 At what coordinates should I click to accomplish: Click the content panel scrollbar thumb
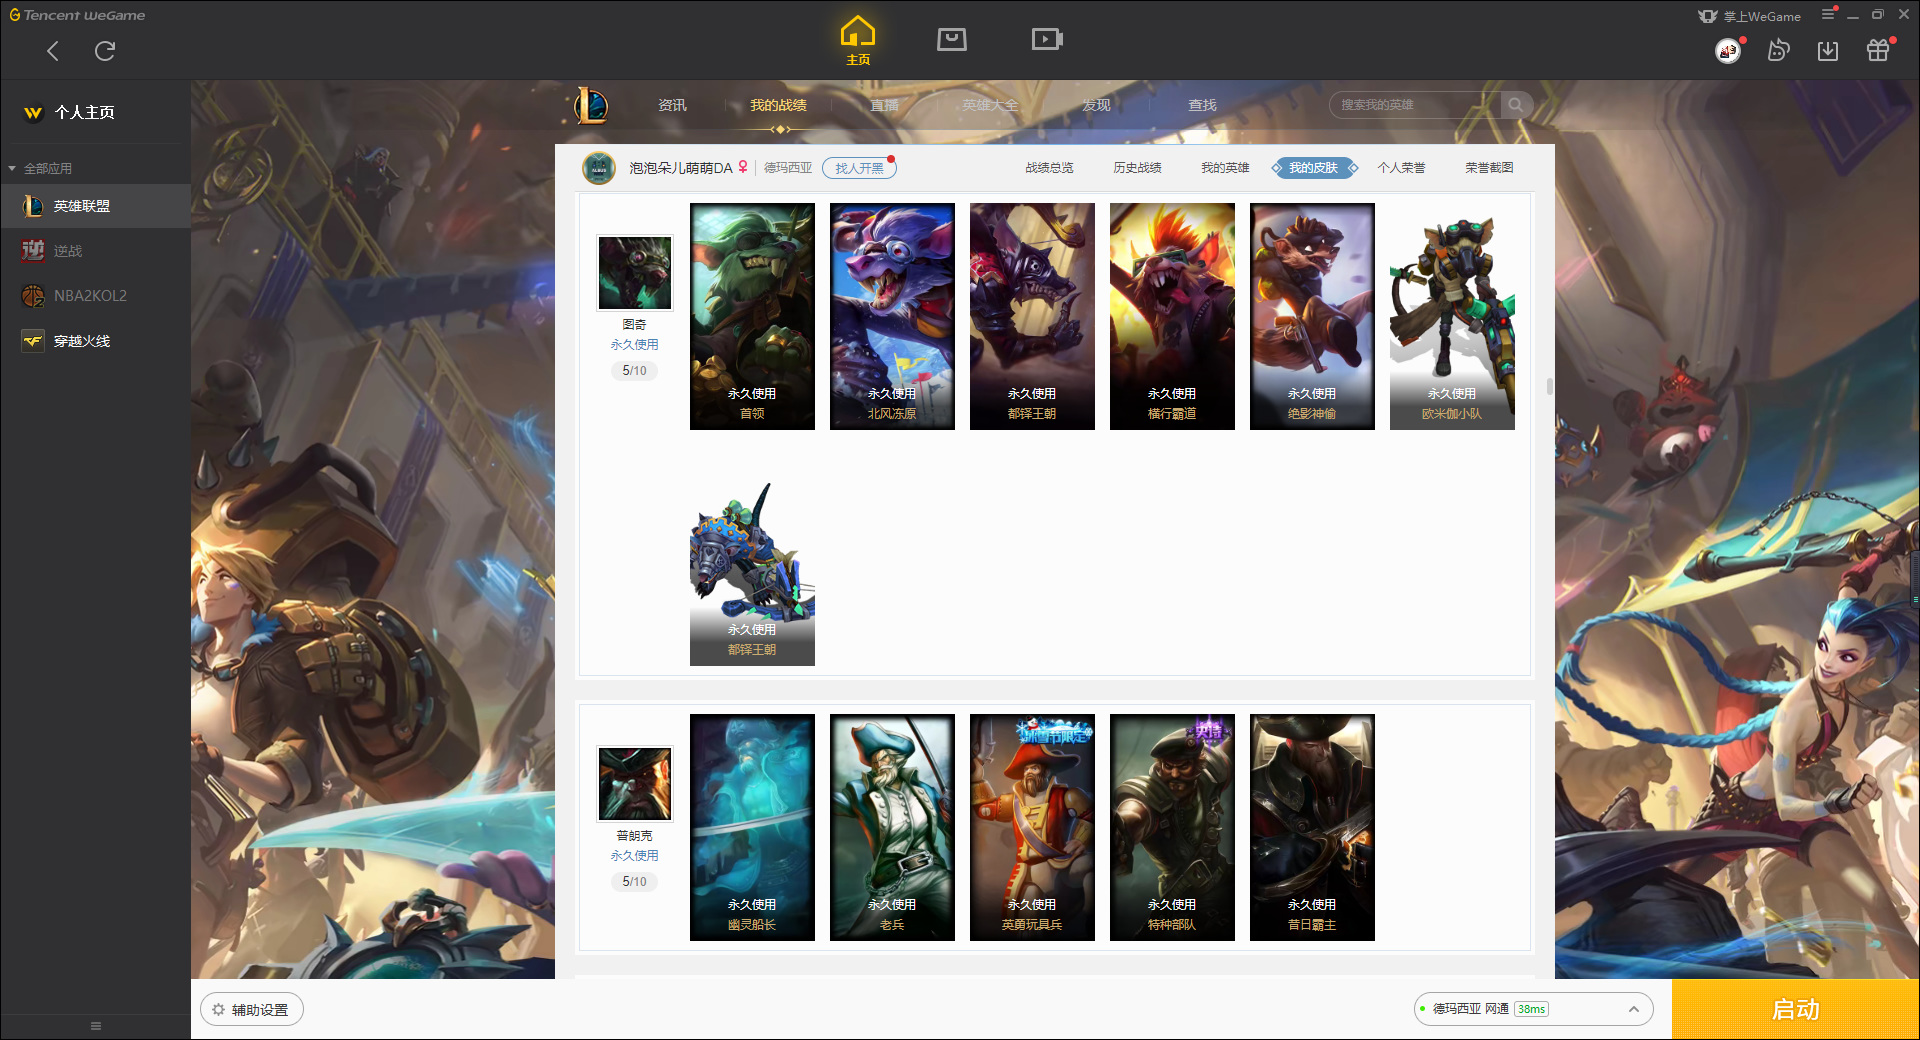point(1550,386)
